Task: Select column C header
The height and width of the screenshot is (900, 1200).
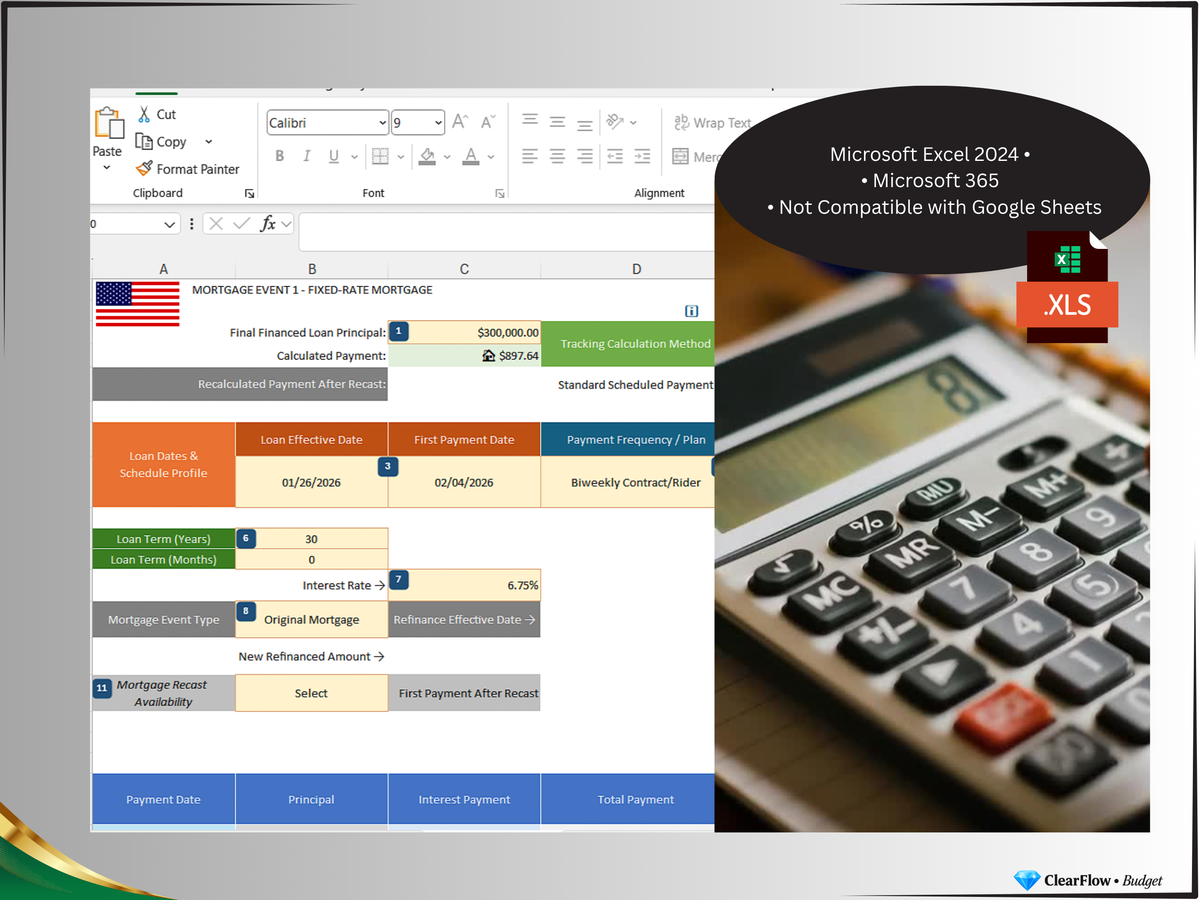Action: [x=464, y=269]
